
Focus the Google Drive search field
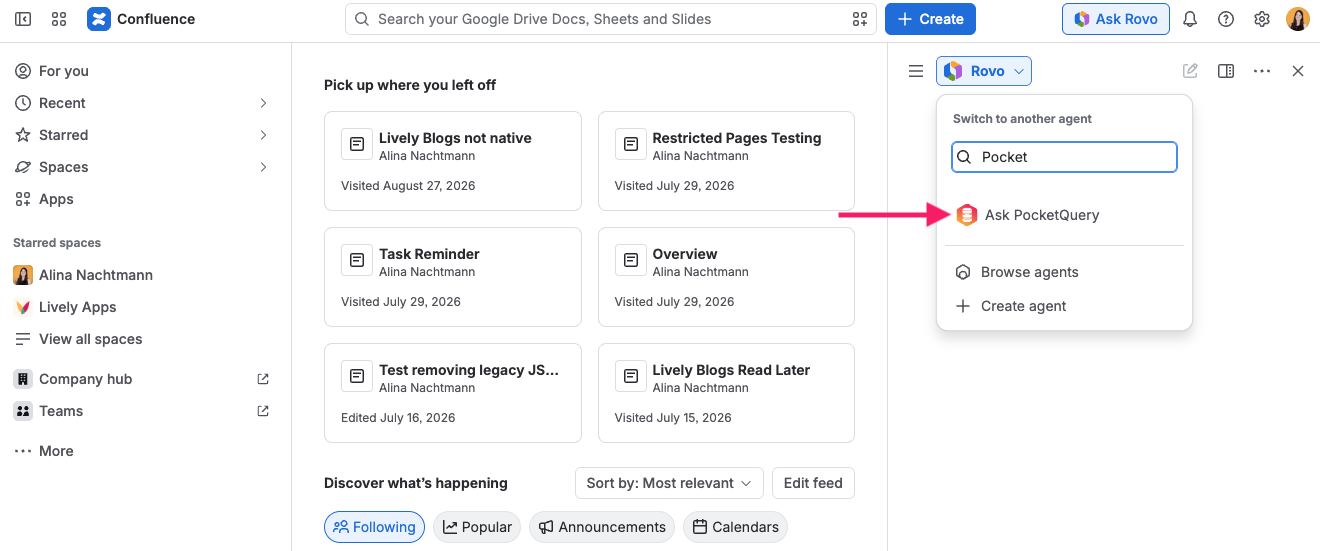(x=610, y=19)
